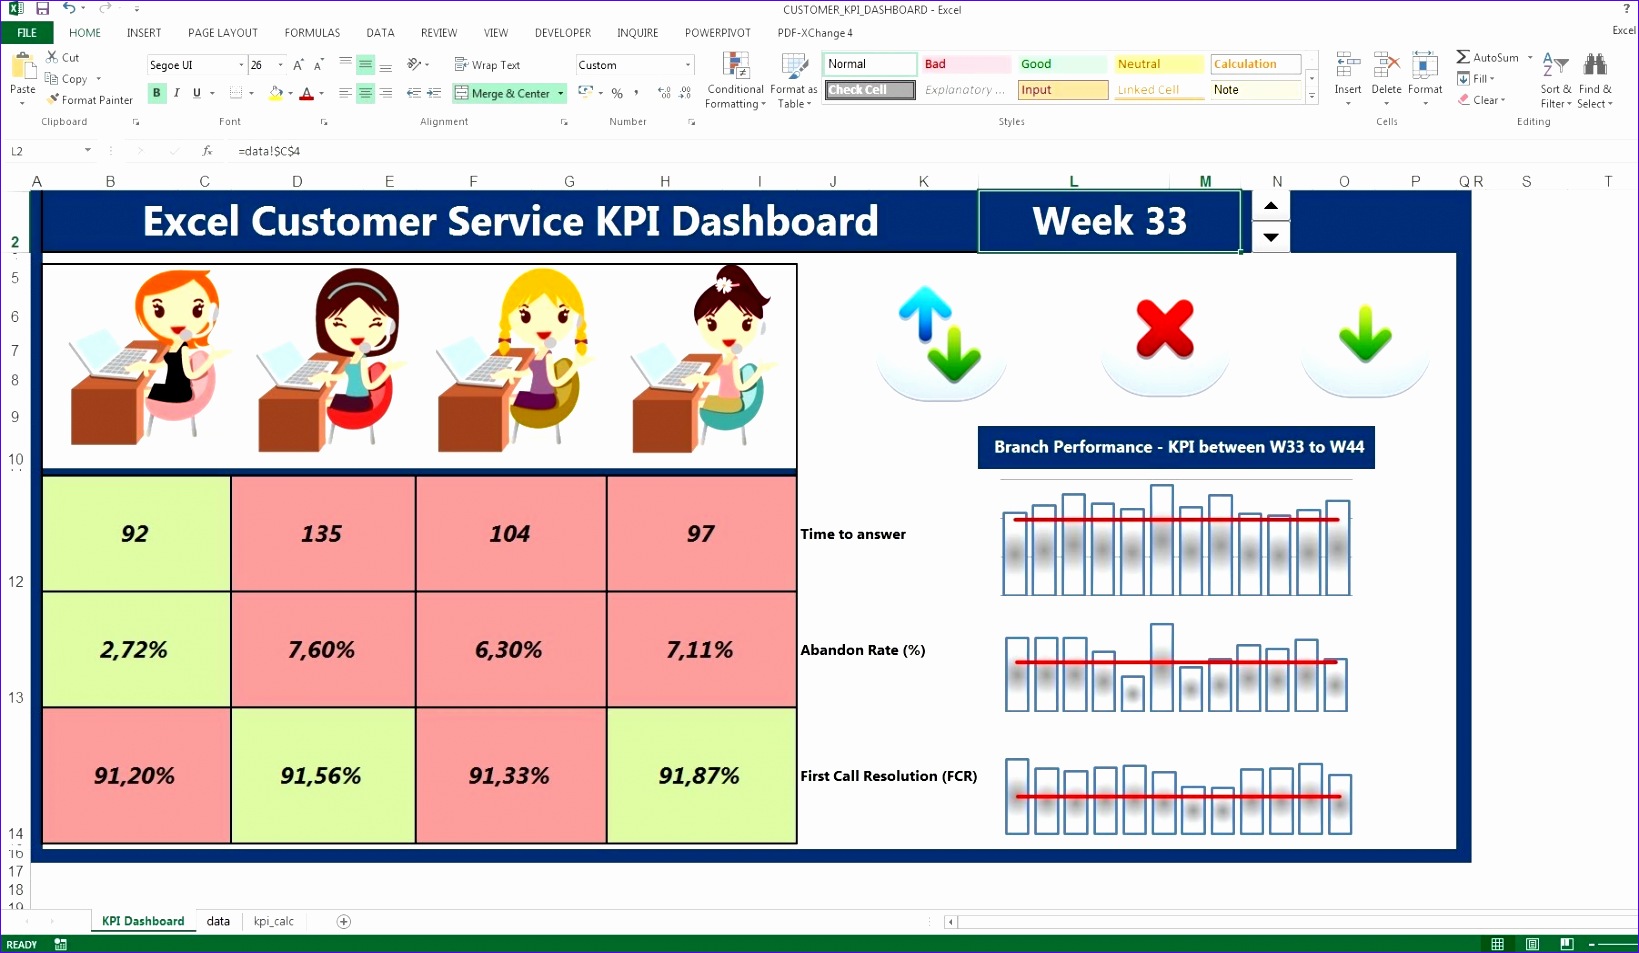Open the Fill Color dropdown arrow
The height and width of the screenshot is (953, 1639).
290,93
